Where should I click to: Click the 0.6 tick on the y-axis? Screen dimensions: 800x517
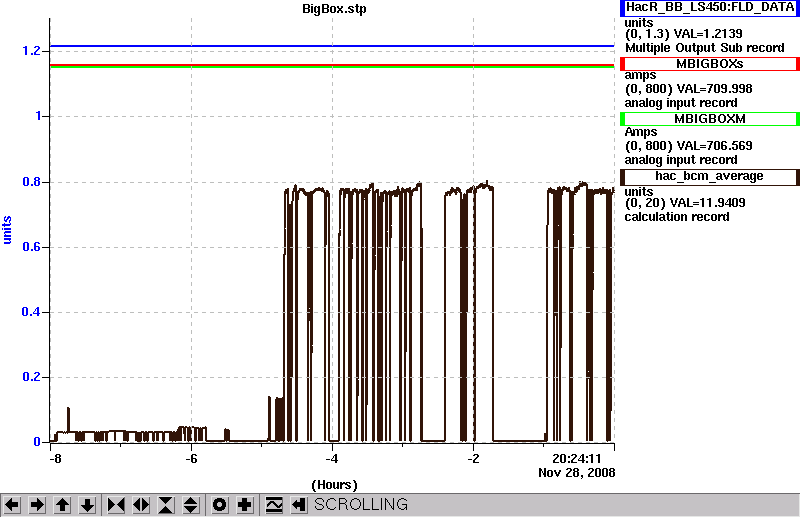[31, 247]
